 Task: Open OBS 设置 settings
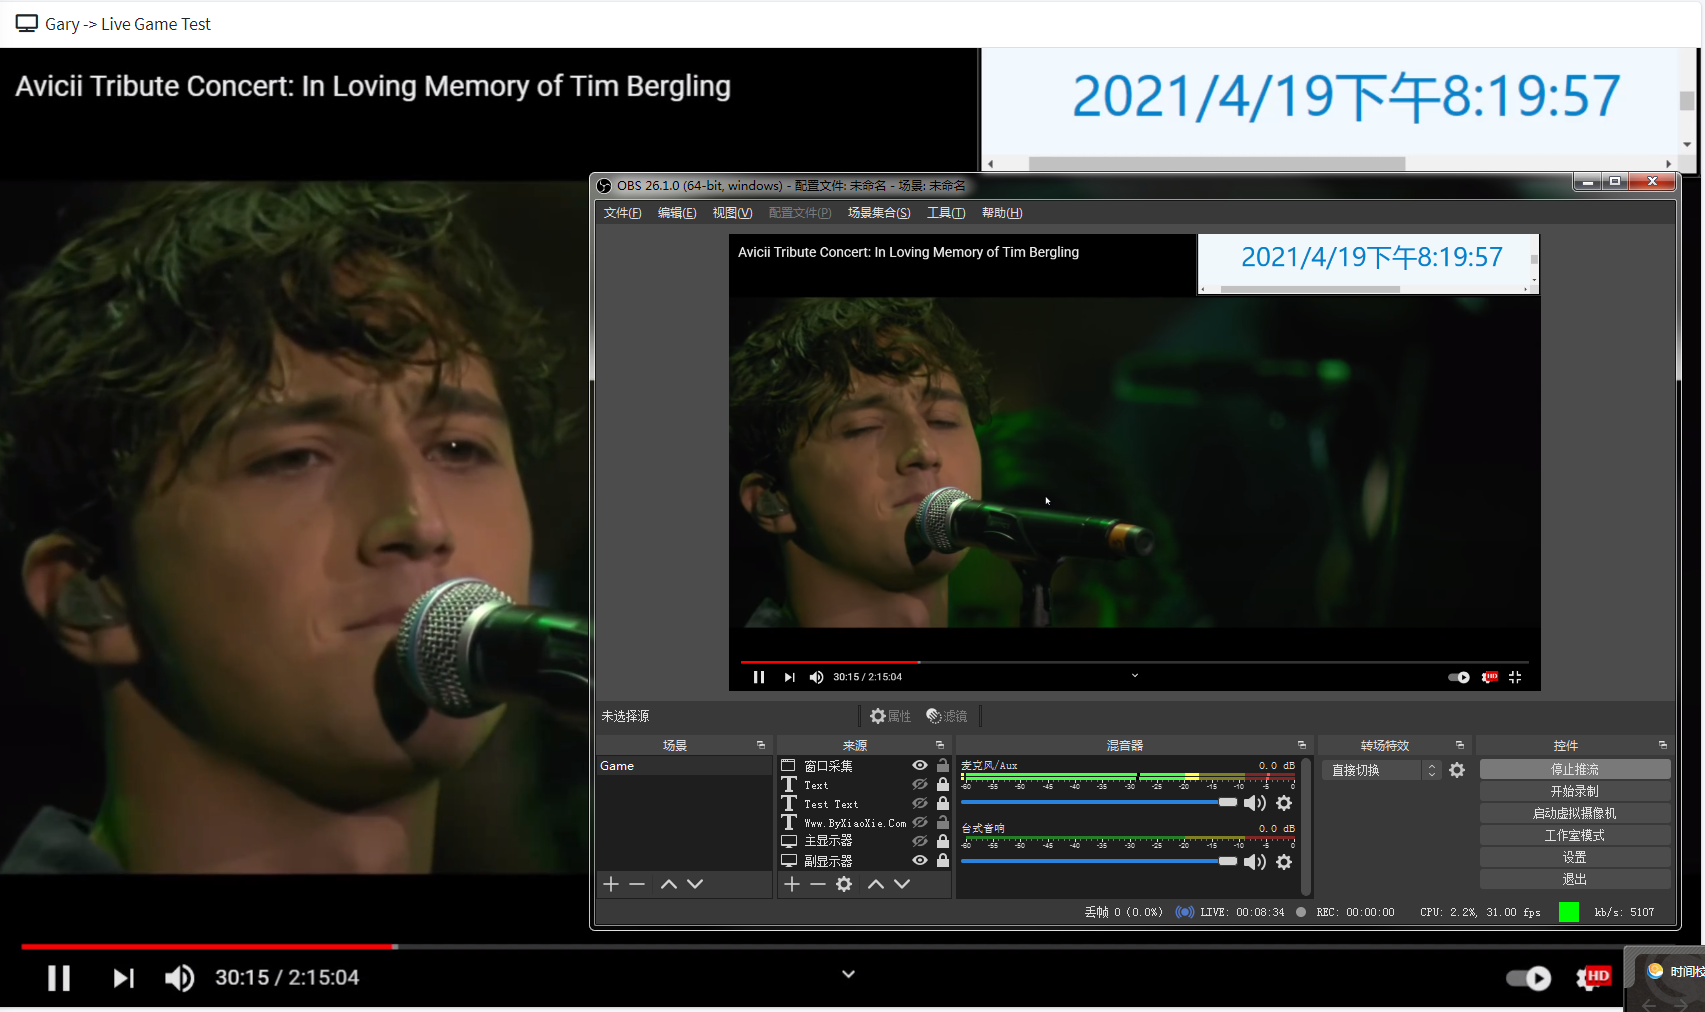(x=1575, y=857)
